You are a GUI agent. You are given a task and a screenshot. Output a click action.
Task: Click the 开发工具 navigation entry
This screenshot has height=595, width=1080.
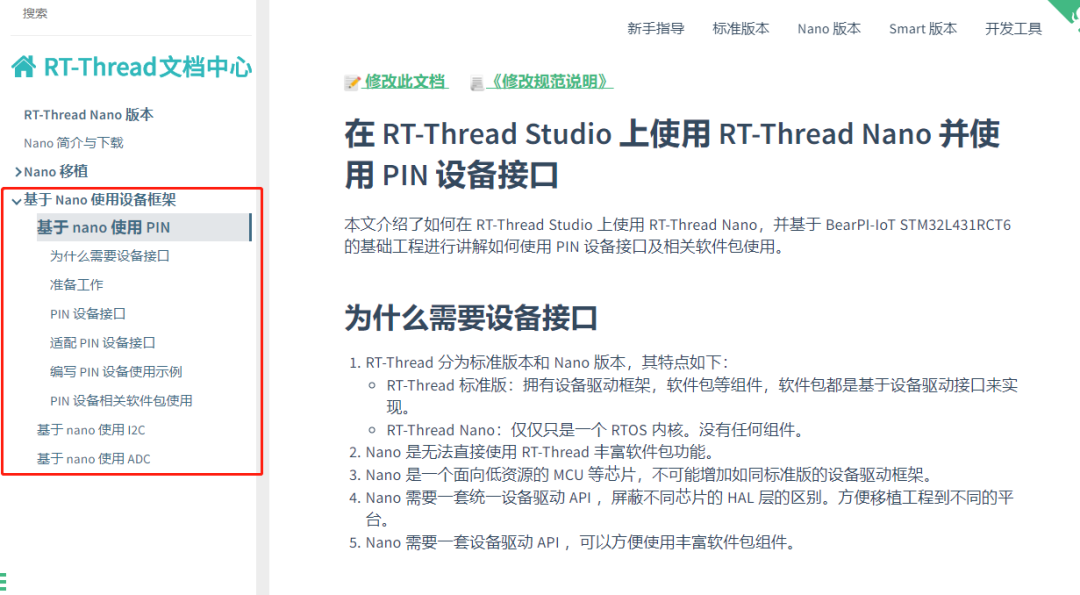pos(1012,29)
